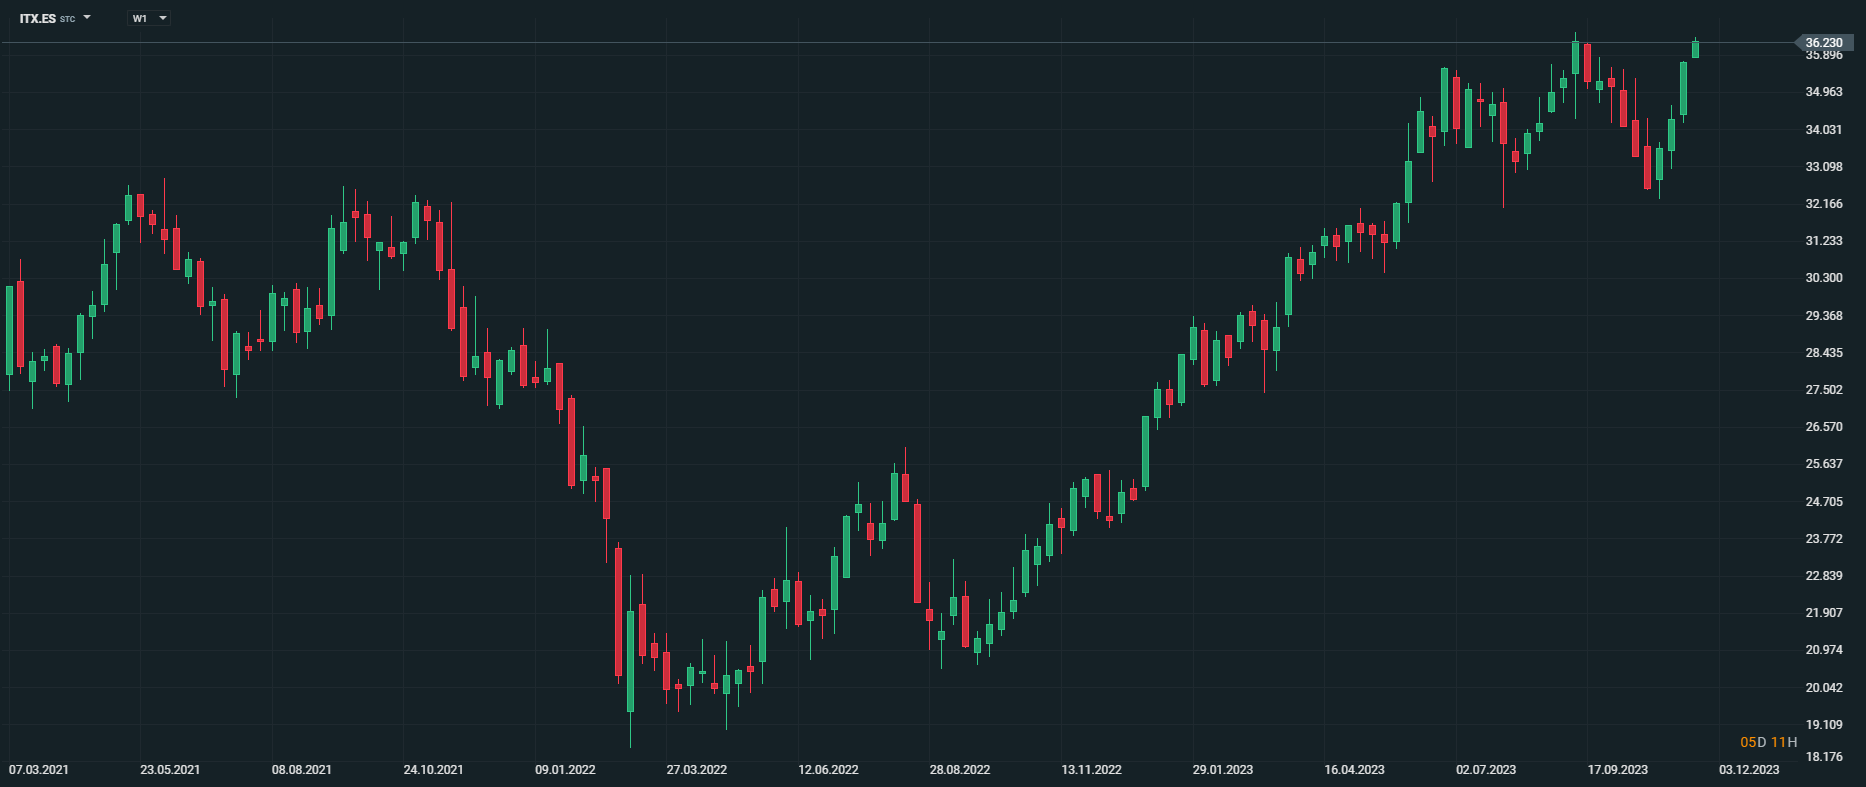Select the 20.042 price level label
The image size is (1866, 787).
coord(1823,688)
